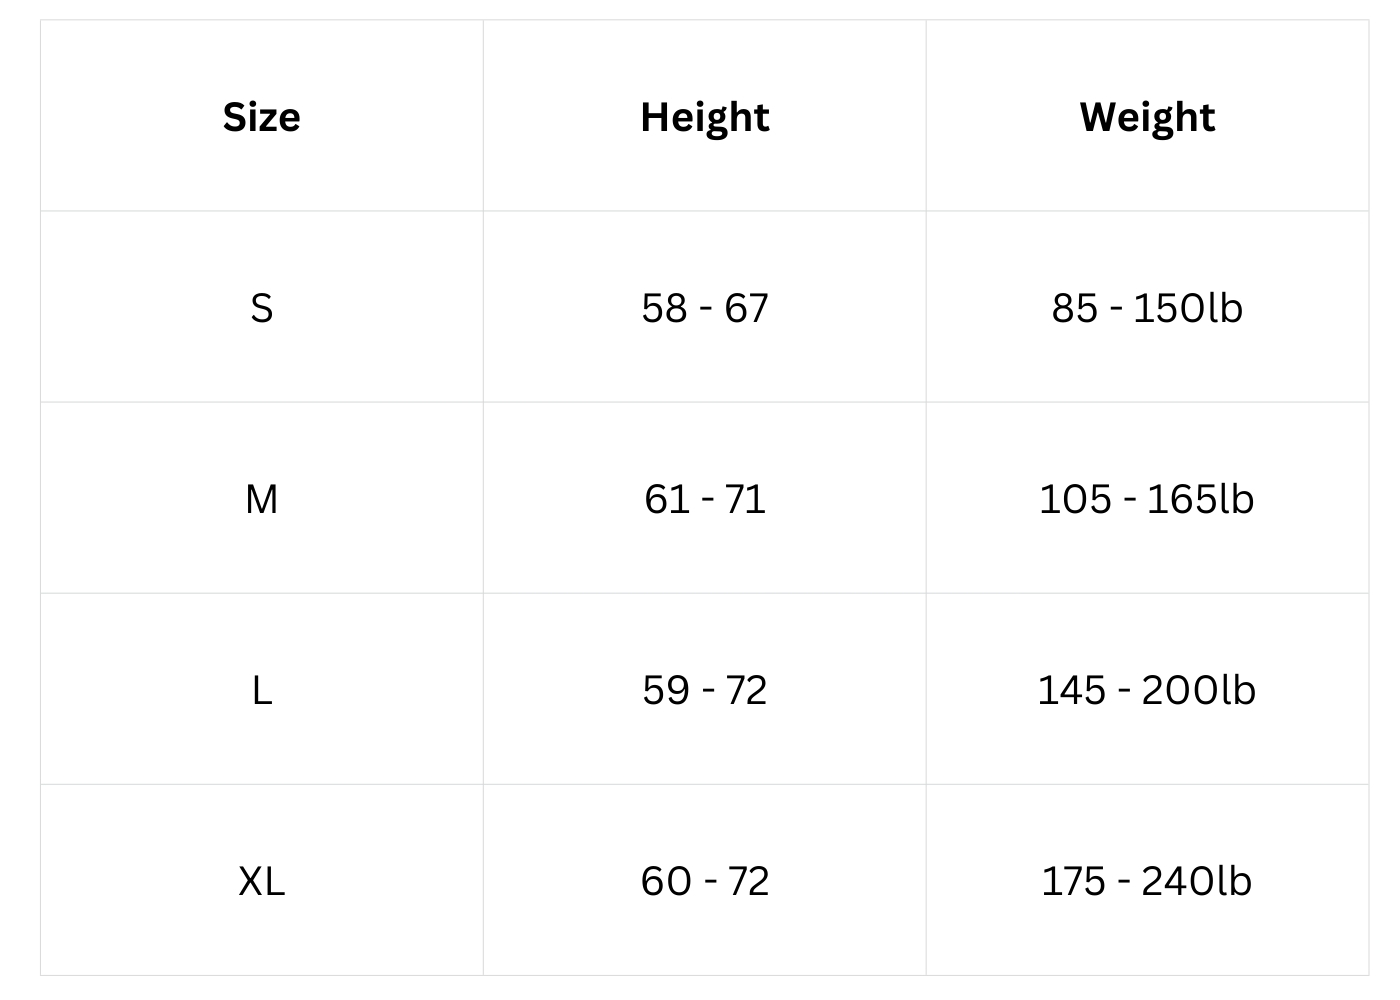
Task: Click the 85 lower weight value for S
Action: [x=1075, y=308]
